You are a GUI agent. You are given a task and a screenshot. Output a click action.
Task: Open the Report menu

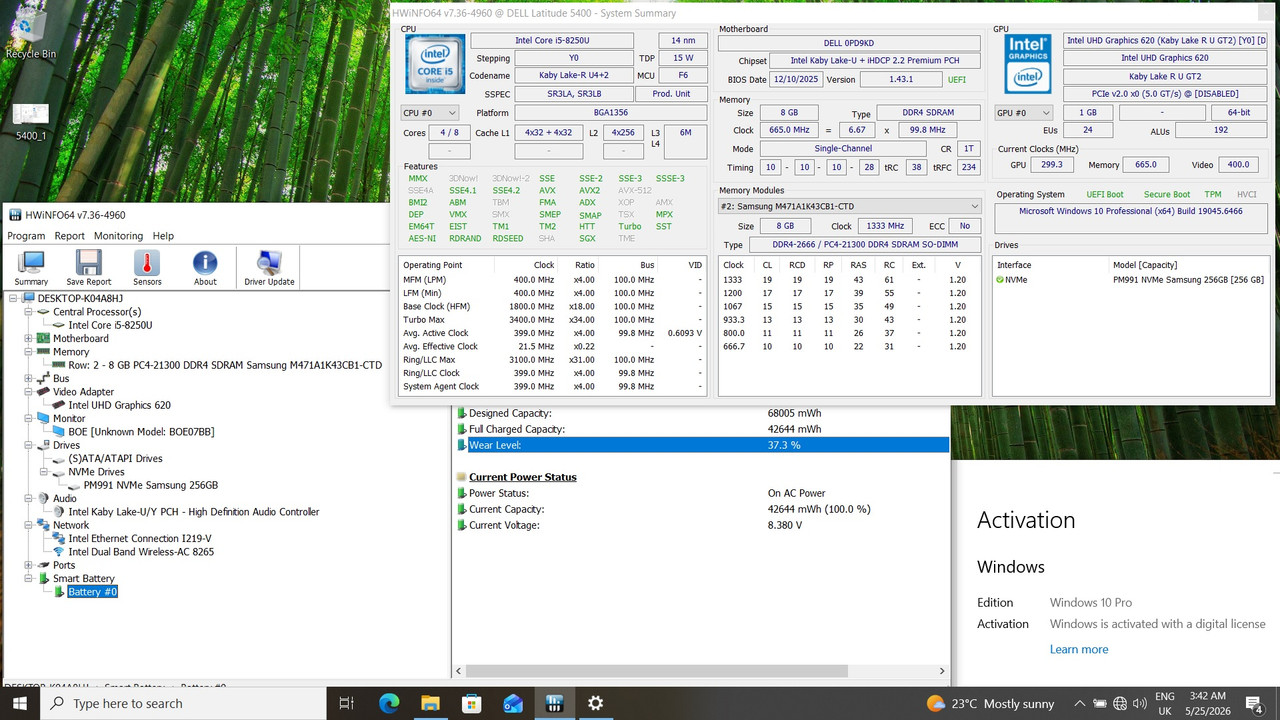pyautogui.click(x=70, y=236)
